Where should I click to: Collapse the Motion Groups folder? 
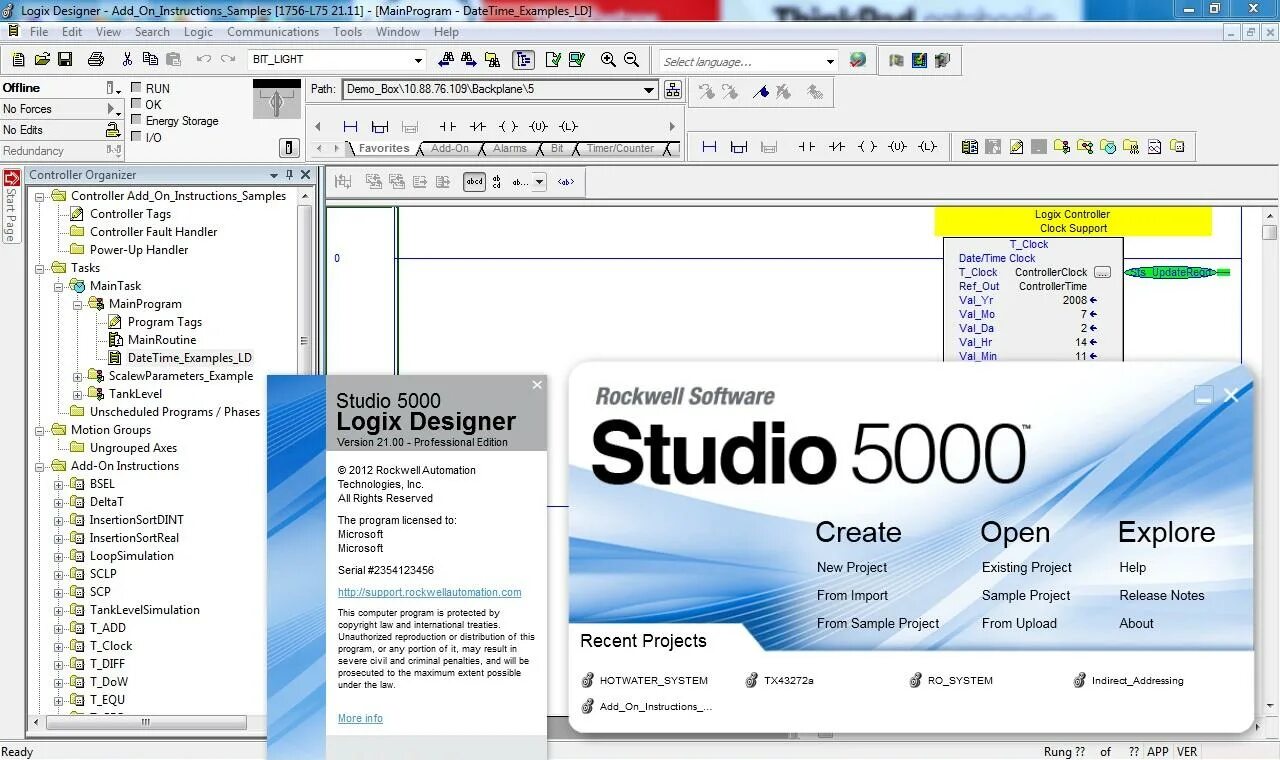40,430
